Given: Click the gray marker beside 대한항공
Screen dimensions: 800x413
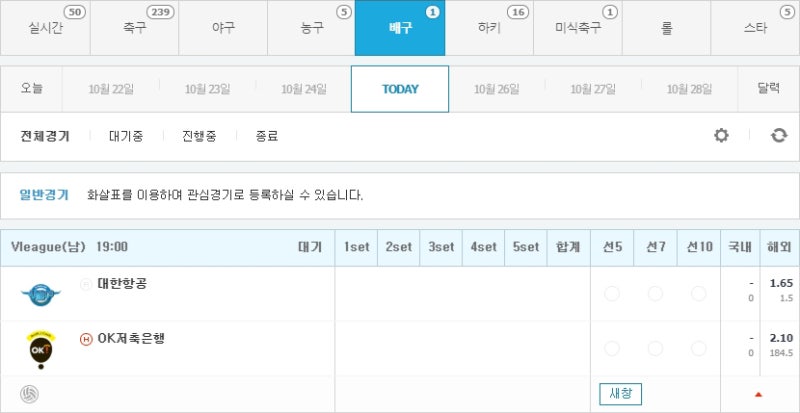Looking at the screenshot, I should tap(86, 284).
